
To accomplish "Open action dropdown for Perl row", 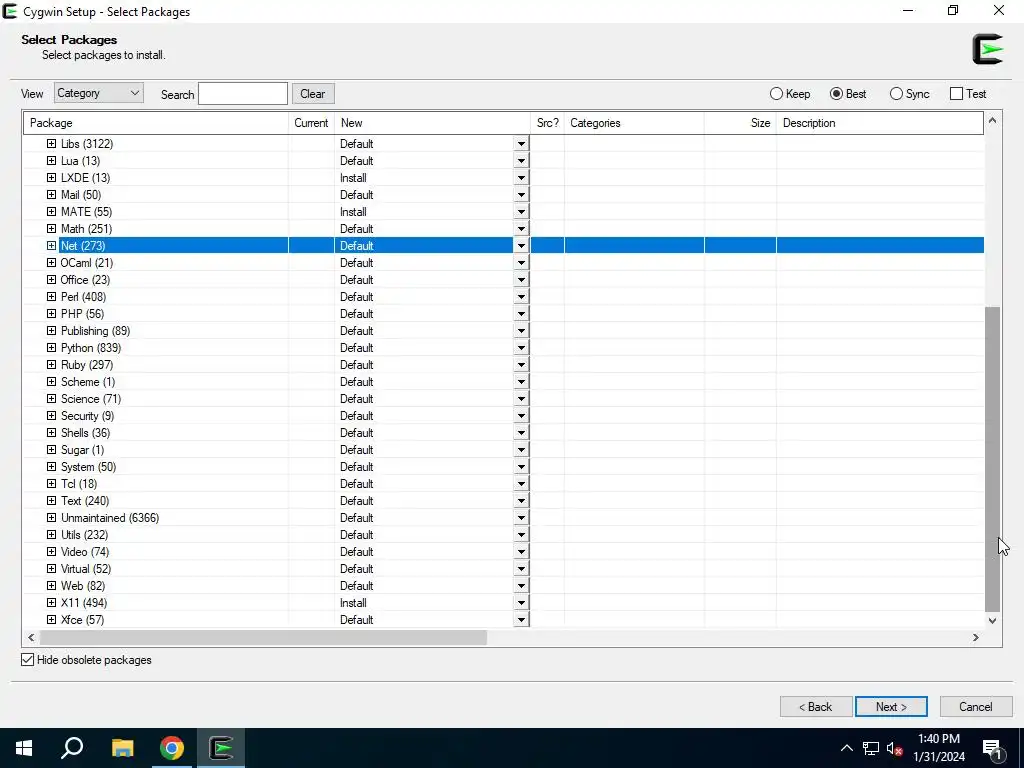I will tap(521, 296).
